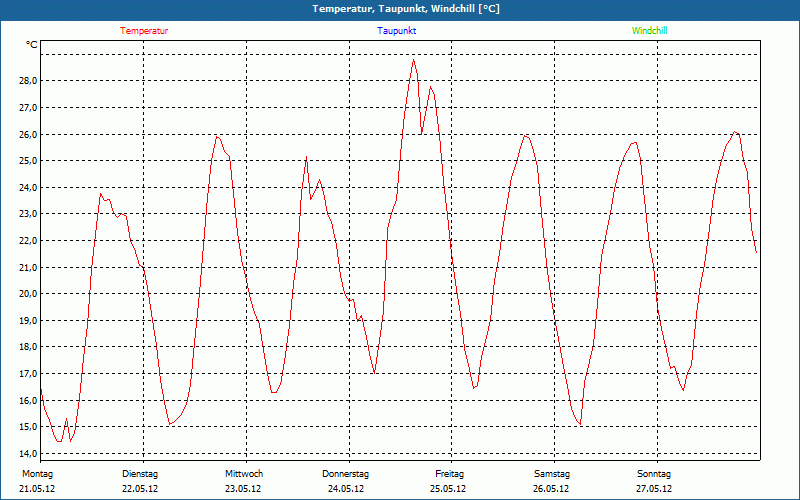The width and height of the screenshot is (800, 500).
Task: Click the date 23.05.12
Action: coord(243,489)
